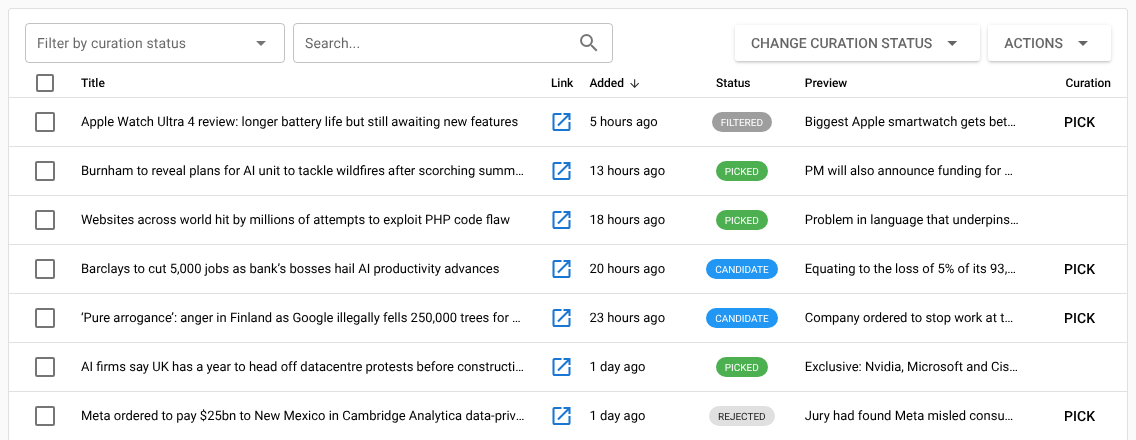Click CANDIDATE badge on Finland Google row

pos(742,318)
